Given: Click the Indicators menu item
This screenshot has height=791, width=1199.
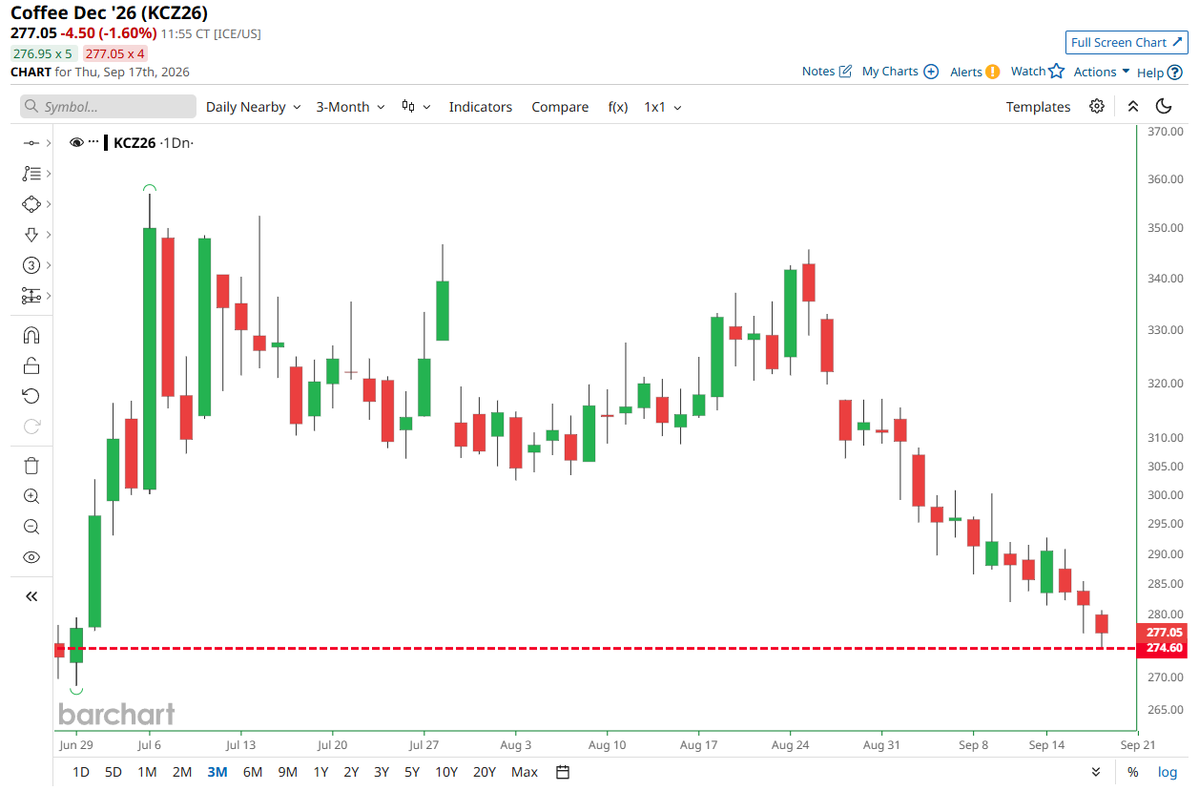Looking at the screenshot, I should coord(480,107).
